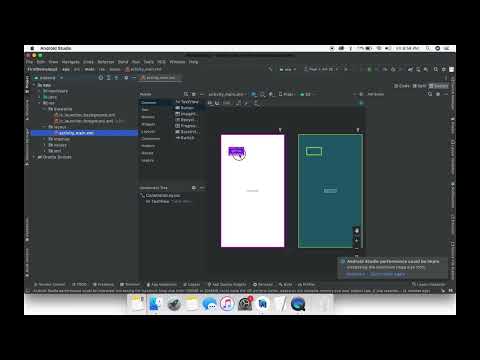The width and height of the screenshot is (480, 360).
Task: Select the Legacy palette category
Action: tap(147, 161)
